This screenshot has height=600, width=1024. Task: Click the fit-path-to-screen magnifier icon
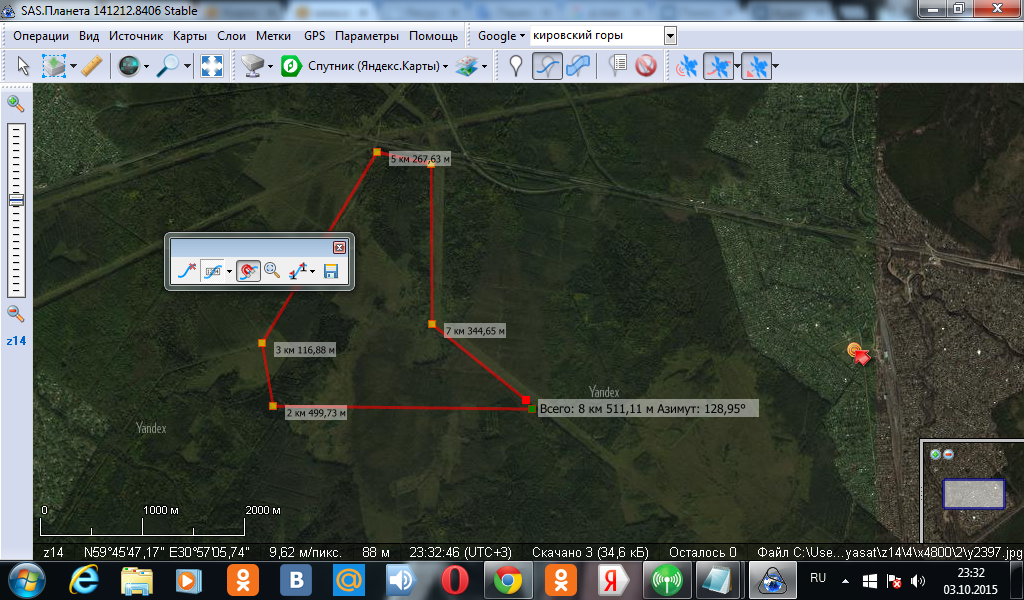click(272, 270)
